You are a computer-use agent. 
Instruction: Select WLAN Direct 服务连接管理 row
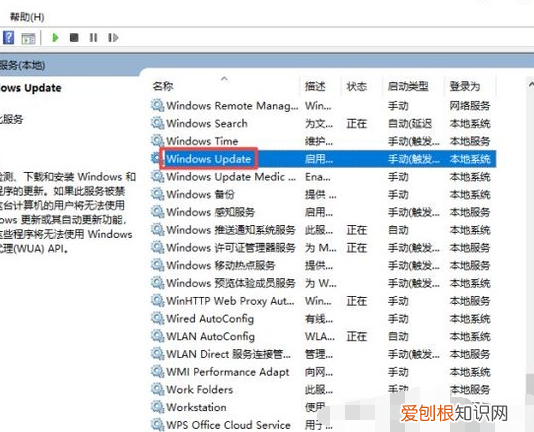tap(323, 354)
